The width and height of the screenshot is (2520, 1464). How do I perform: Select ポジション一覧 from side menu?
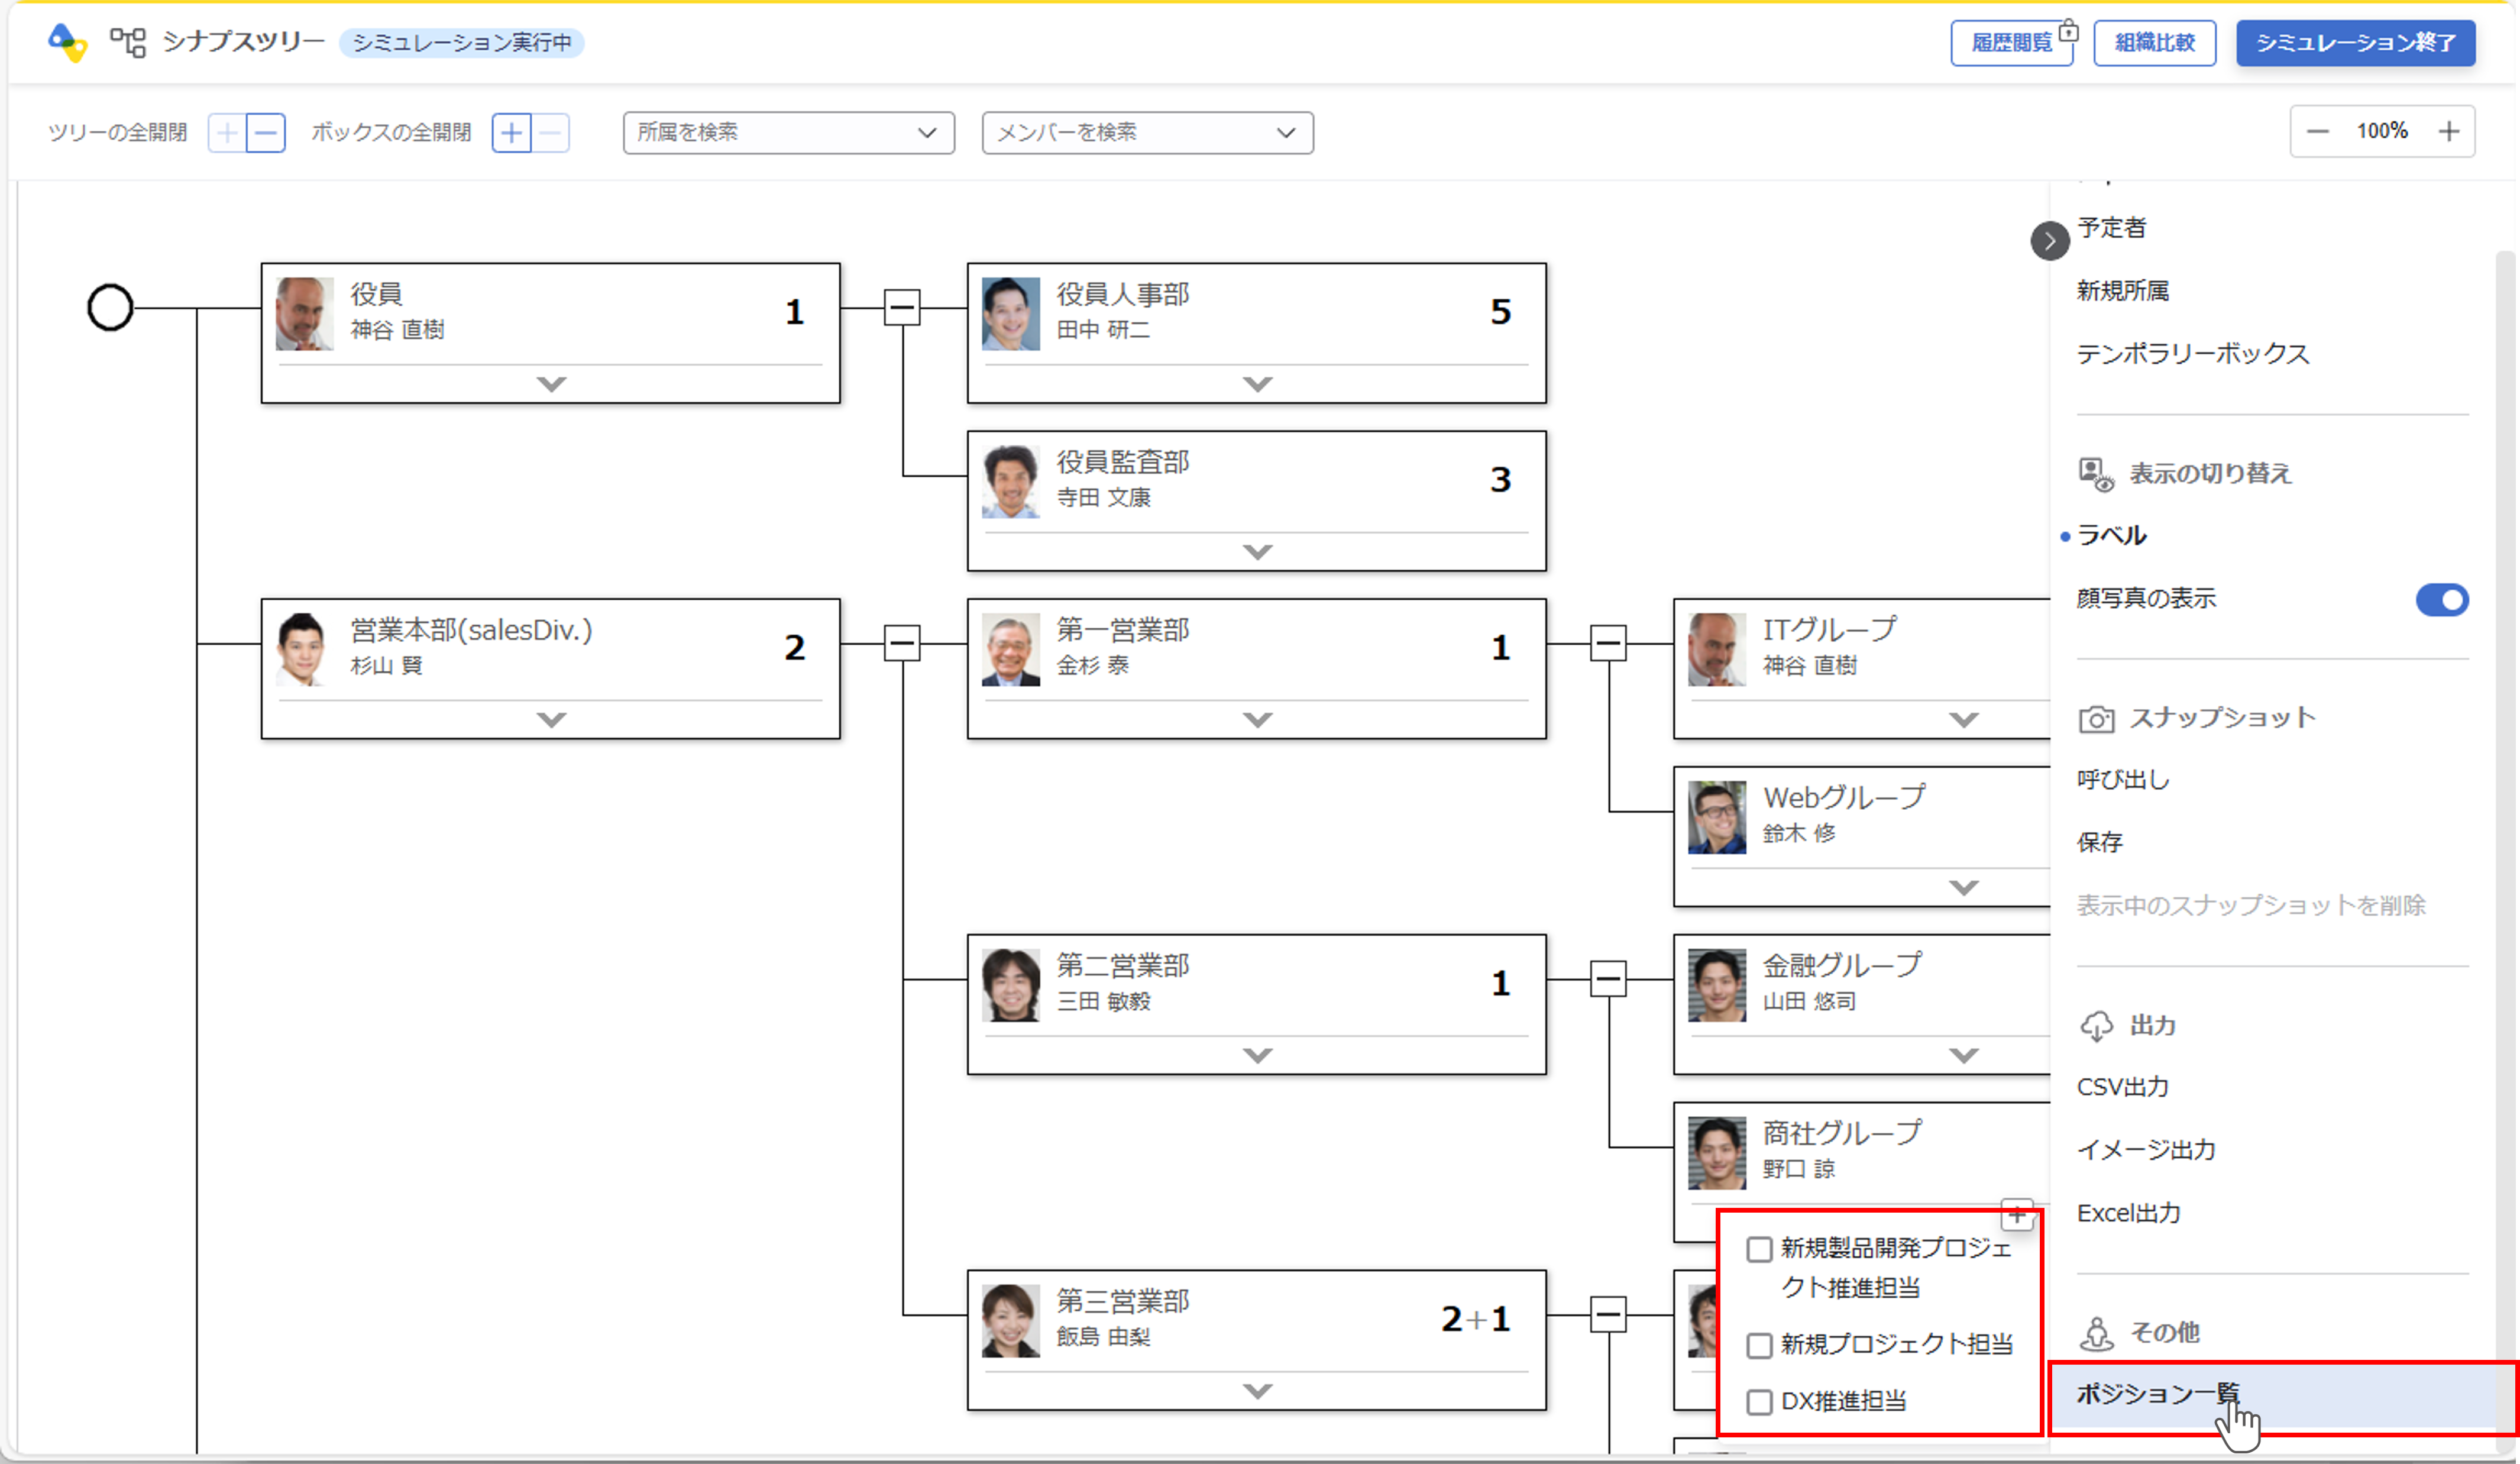(x=2157, y=1393)
